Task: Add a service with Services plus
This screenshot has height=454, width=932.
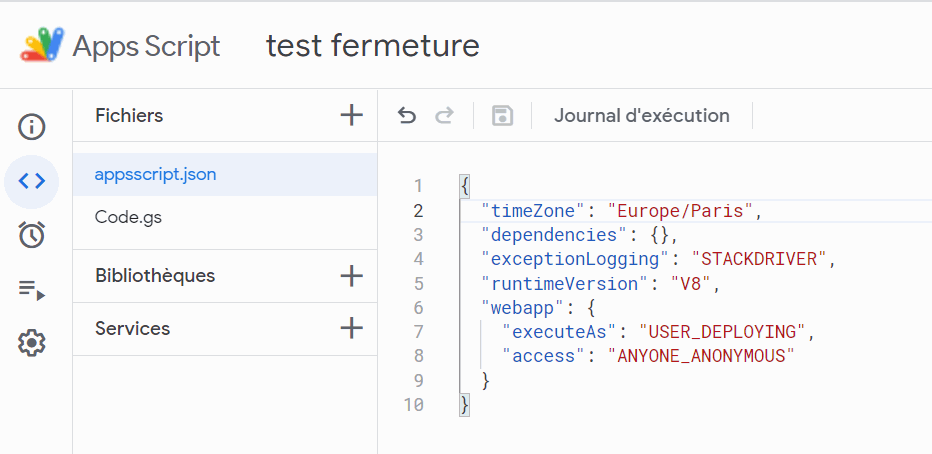Action: (351, 328)
